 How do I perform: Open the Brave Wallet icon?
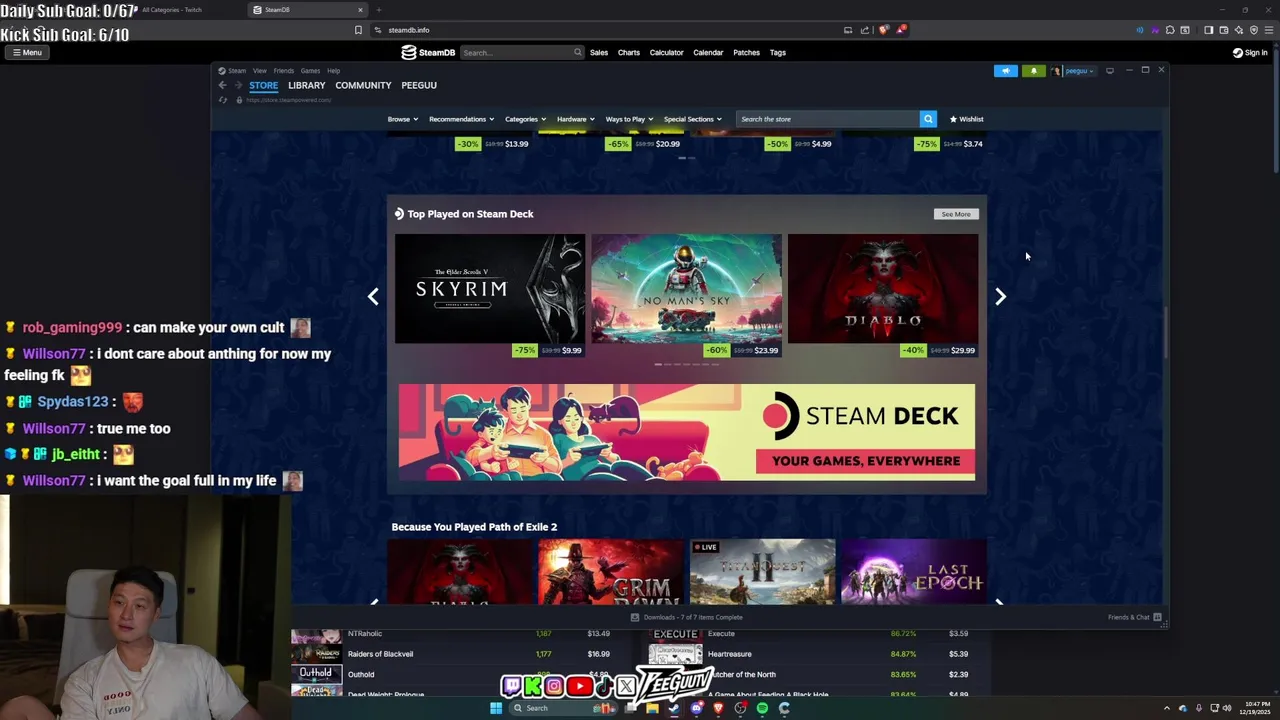(1223, 30)
